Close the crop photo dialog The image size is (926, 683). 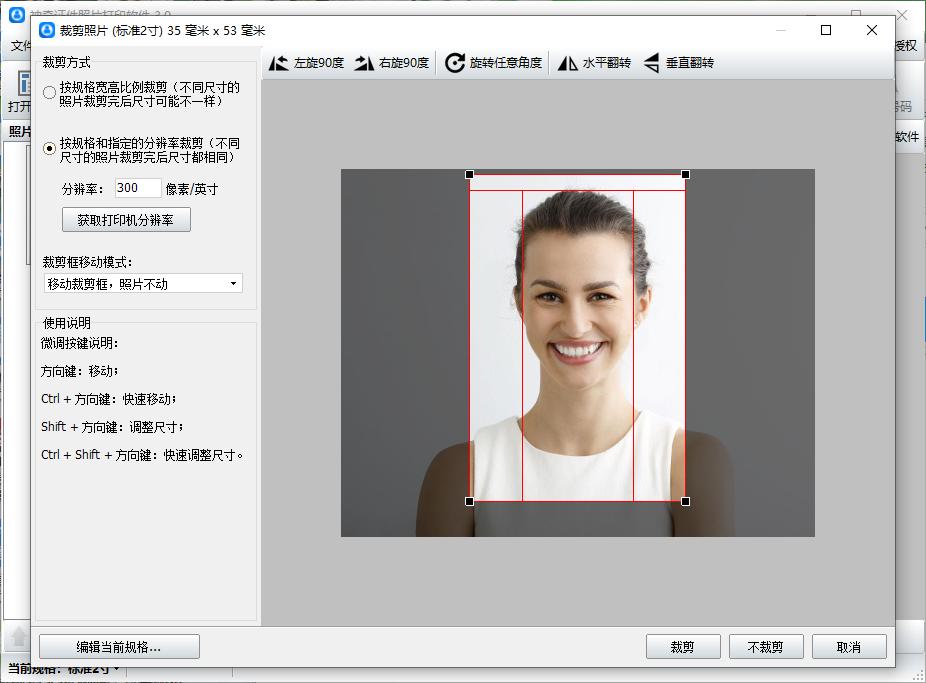point(871,30)
